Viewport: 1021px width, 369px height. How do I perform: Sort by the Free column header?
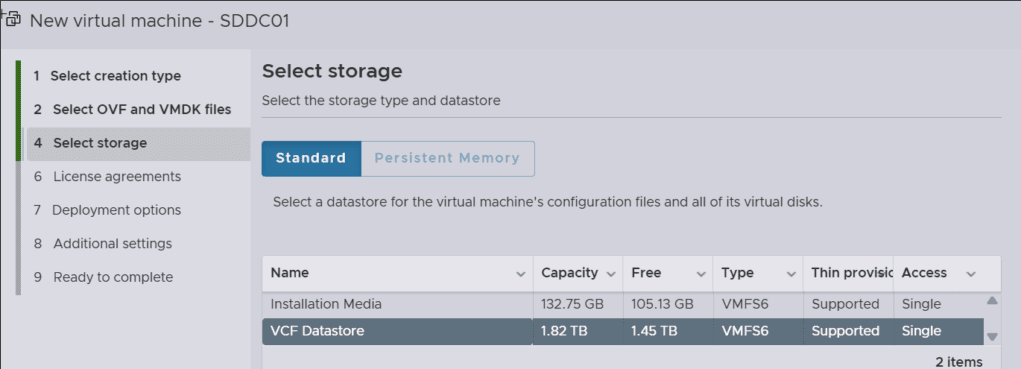point(646,273)
